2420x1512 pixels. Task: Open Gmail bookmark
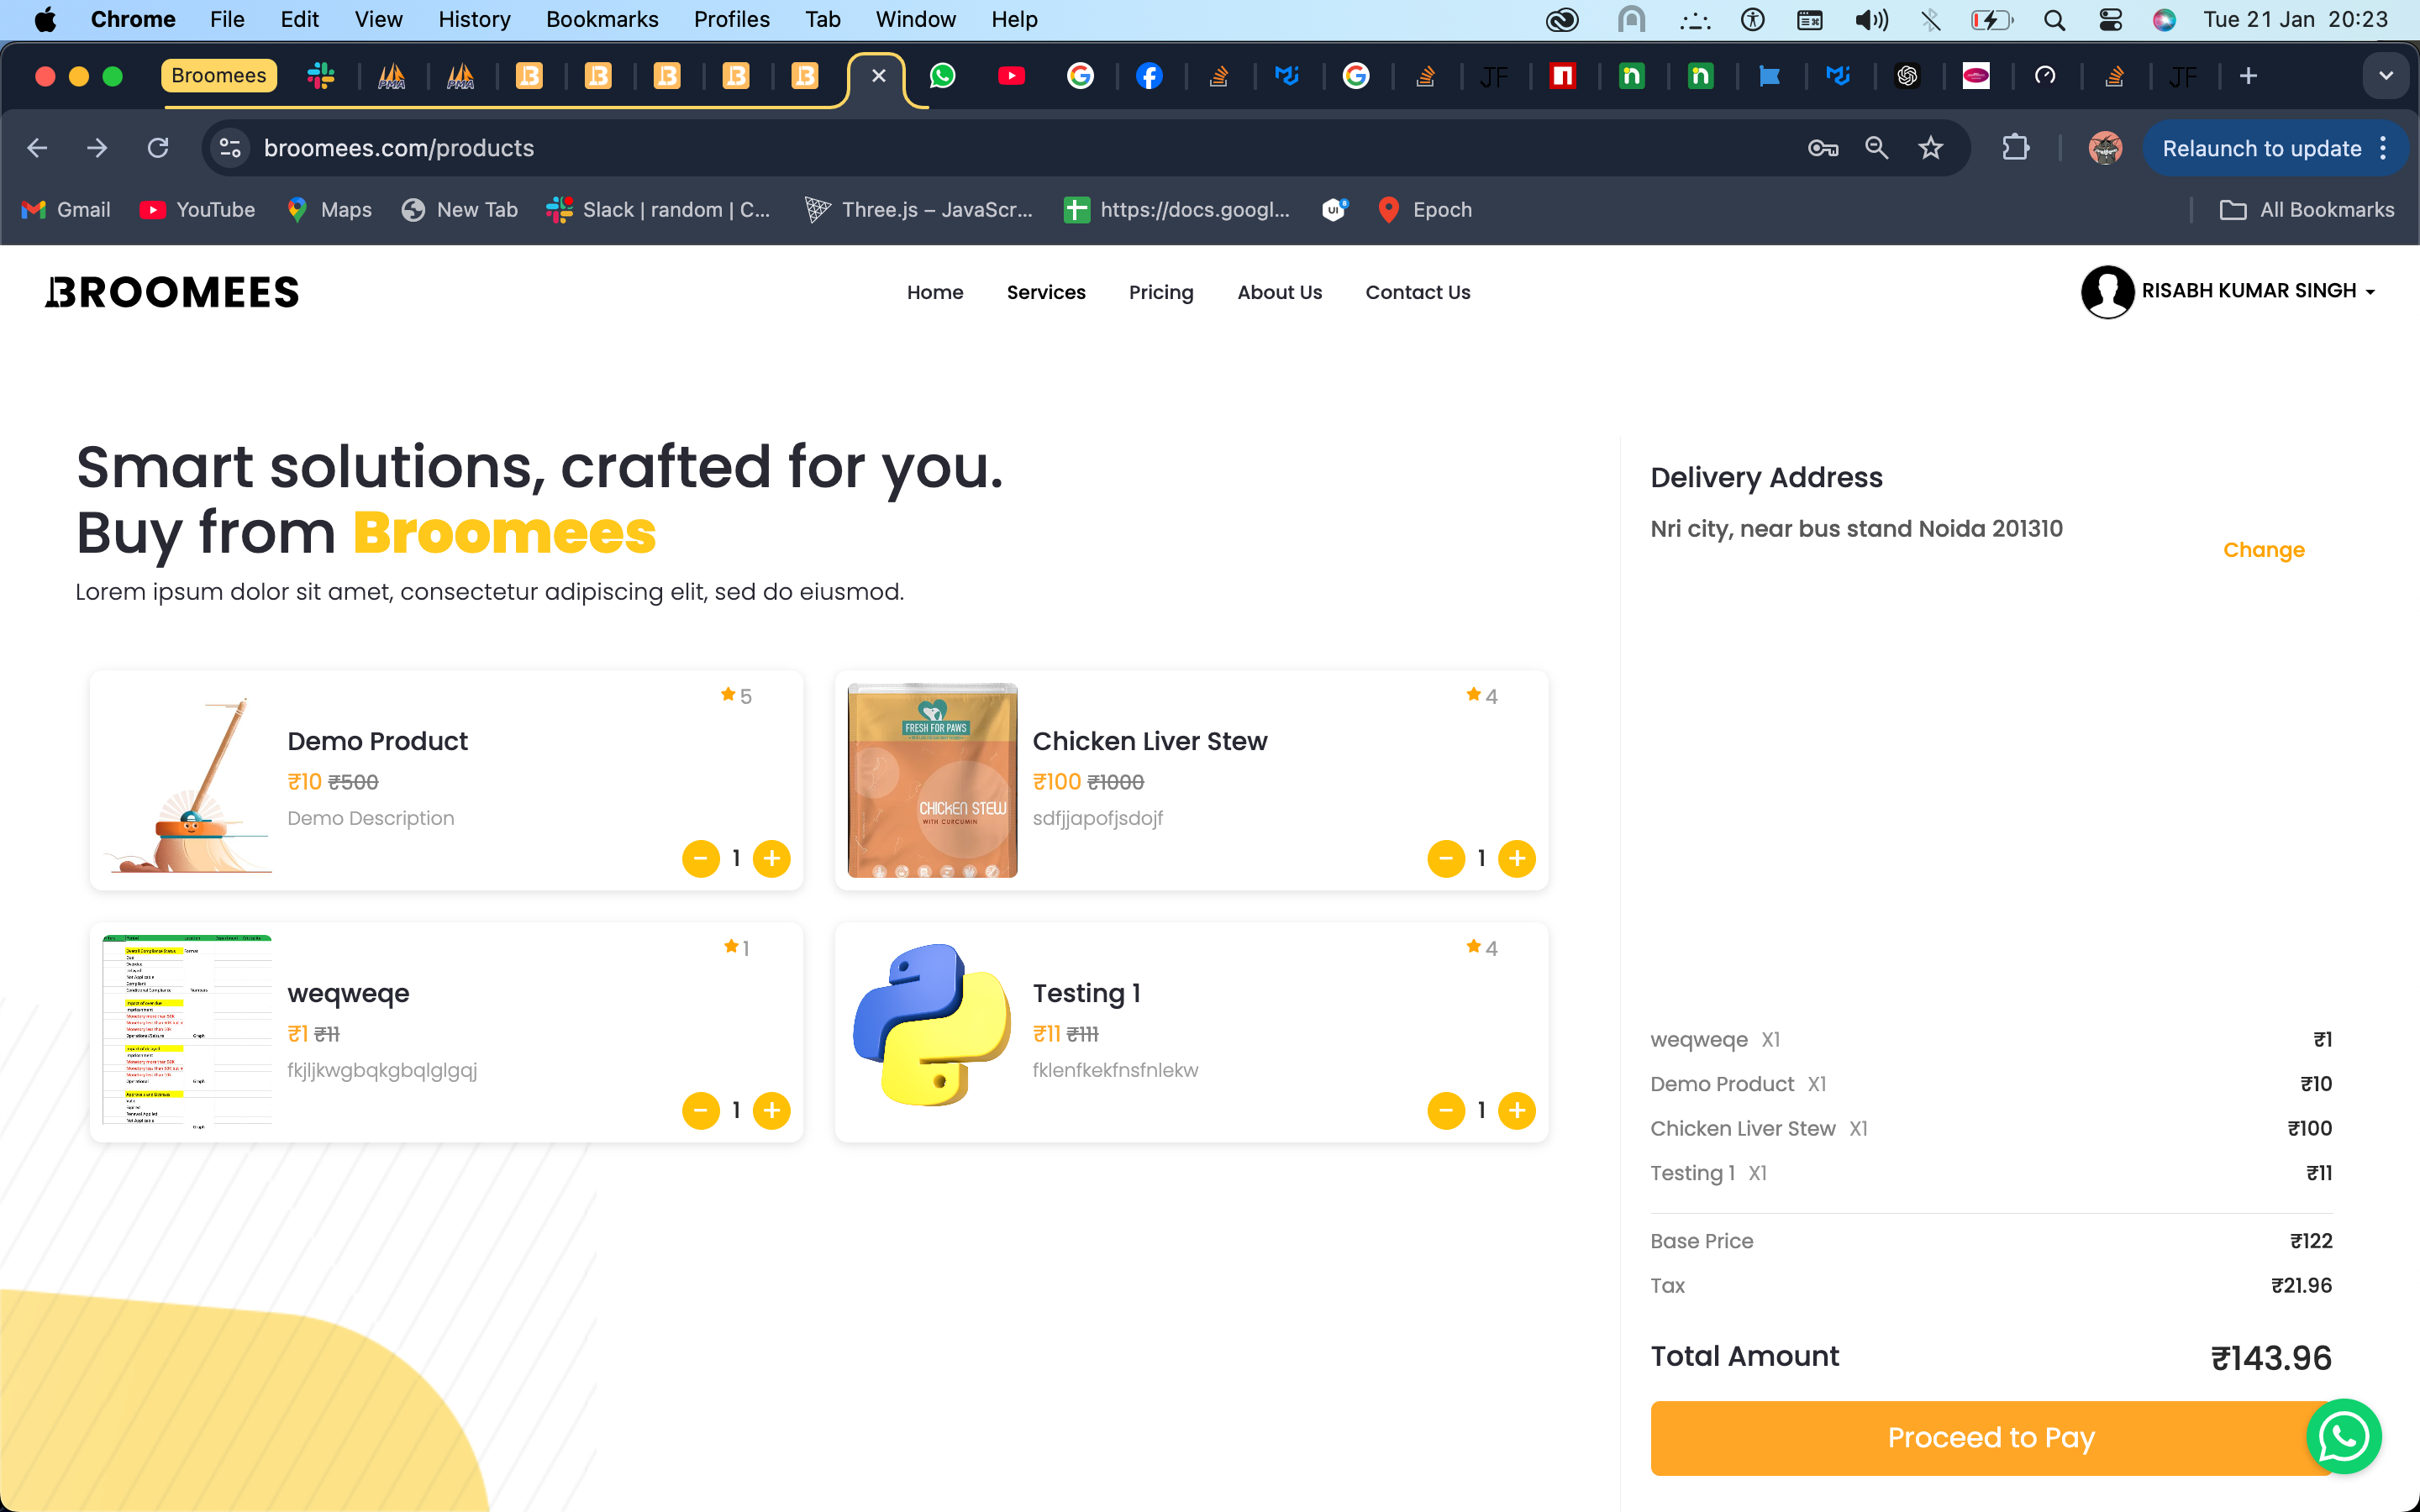click(x=66, y=209)
